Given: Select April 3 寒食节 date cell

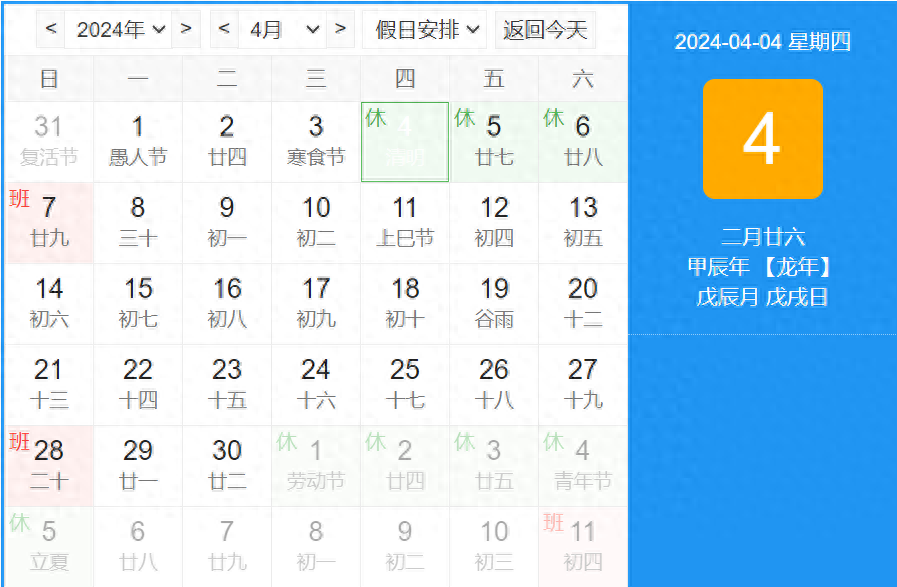Looking at the screenshot, I should point(316,141).
